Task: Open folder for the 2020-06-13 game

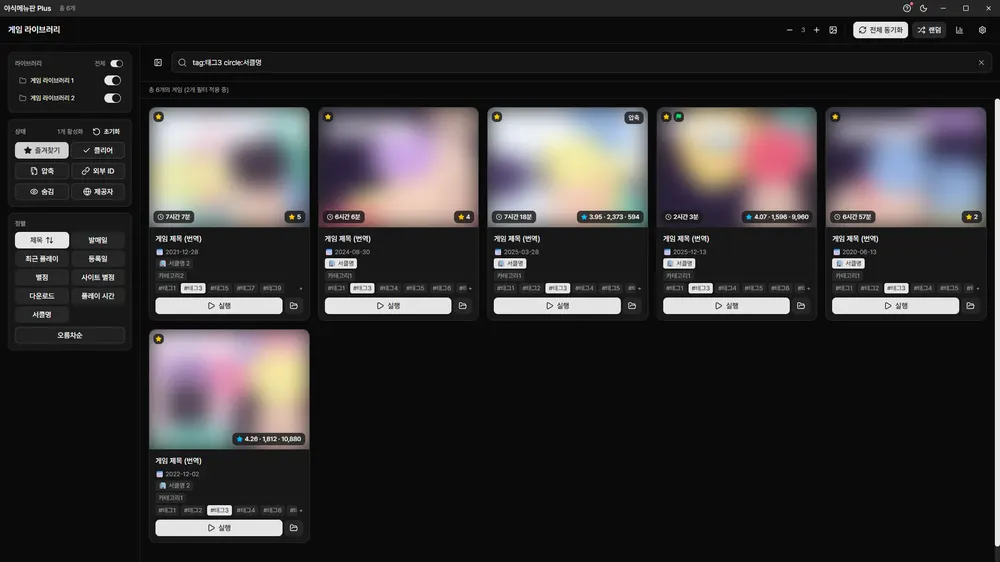Action: point(970,306)
